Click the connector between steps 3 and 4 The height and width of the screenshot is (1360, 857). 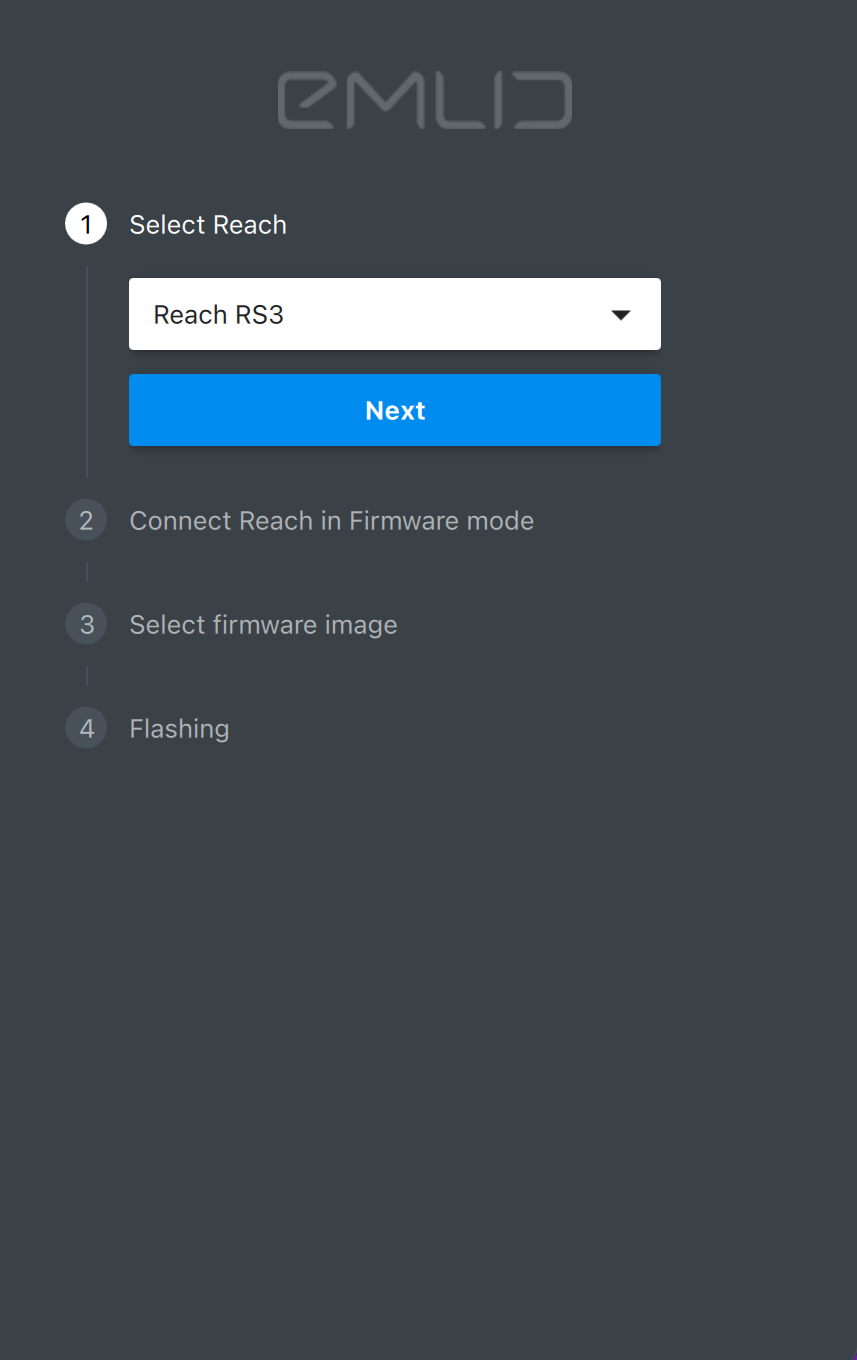click(x=87, y=676)
